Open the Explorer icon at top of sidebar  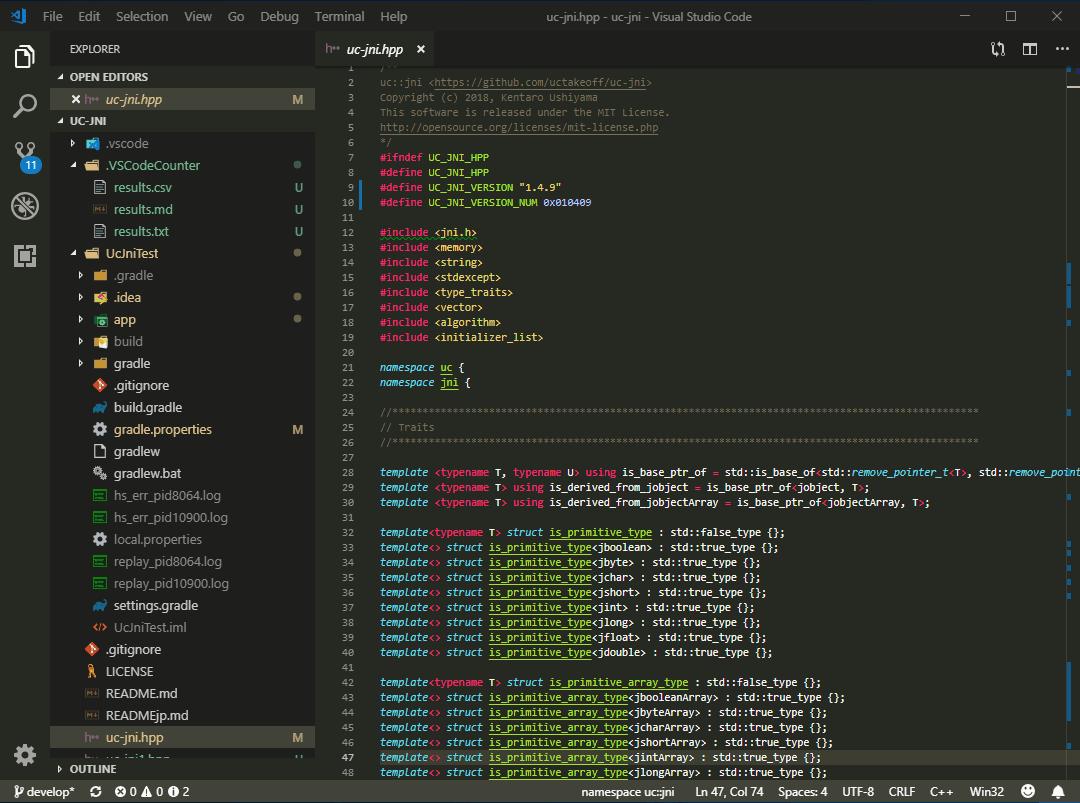click(x=24, y=57)
